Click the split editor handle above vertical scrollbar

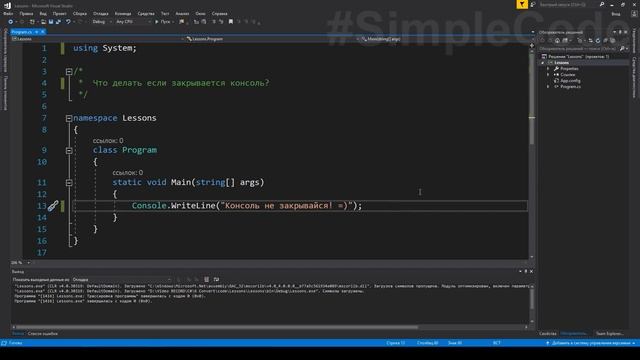532,45
